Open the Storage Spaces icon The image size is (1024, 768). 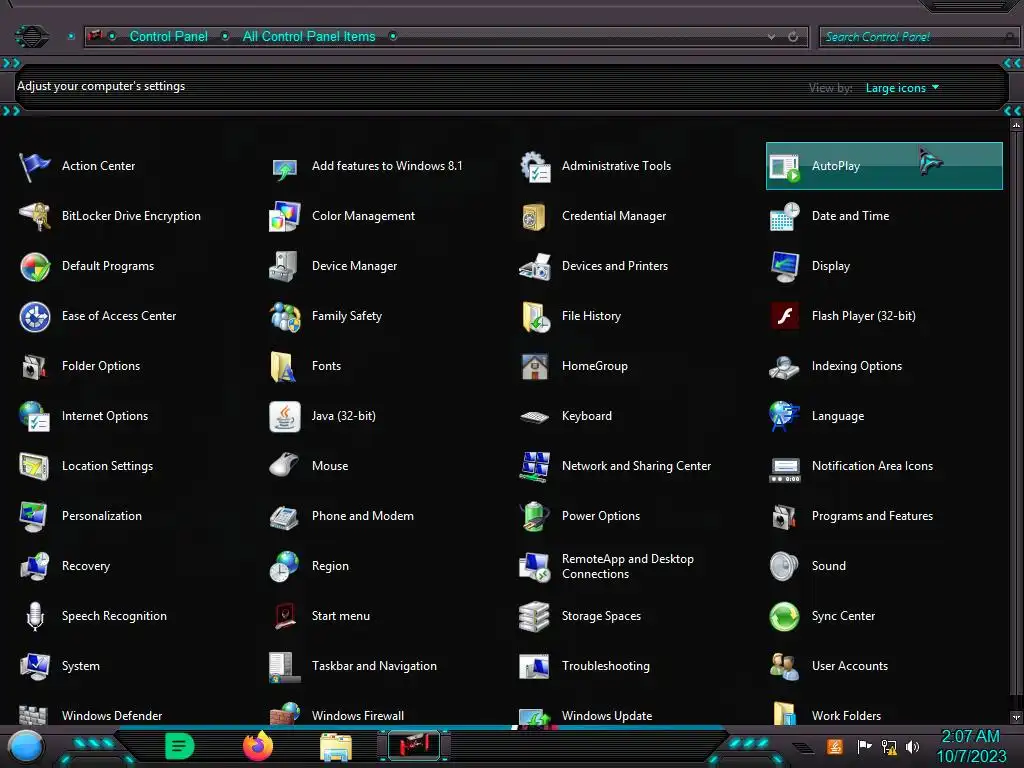pyautogui.click(x=535, y=616)
